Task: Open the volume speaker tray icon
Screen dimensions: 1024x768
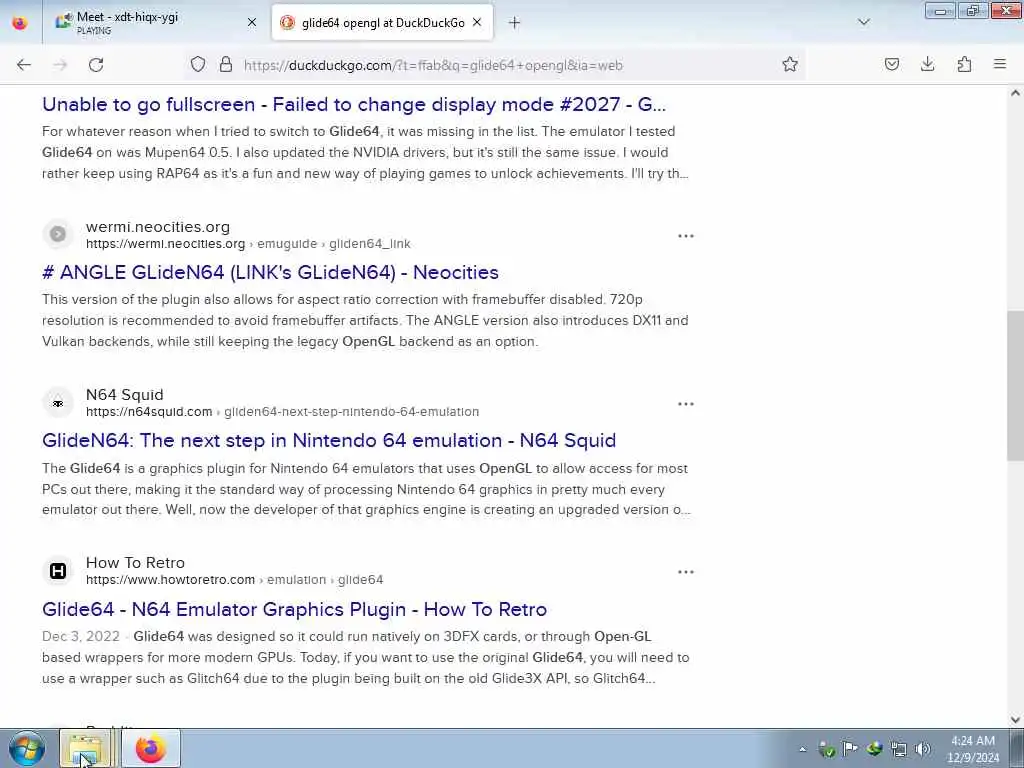Action: tap(922, 749)
